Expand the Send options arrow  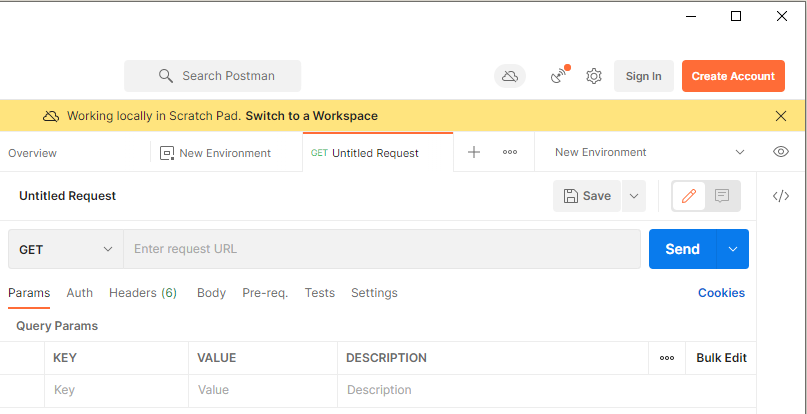[x=733, y=249]
